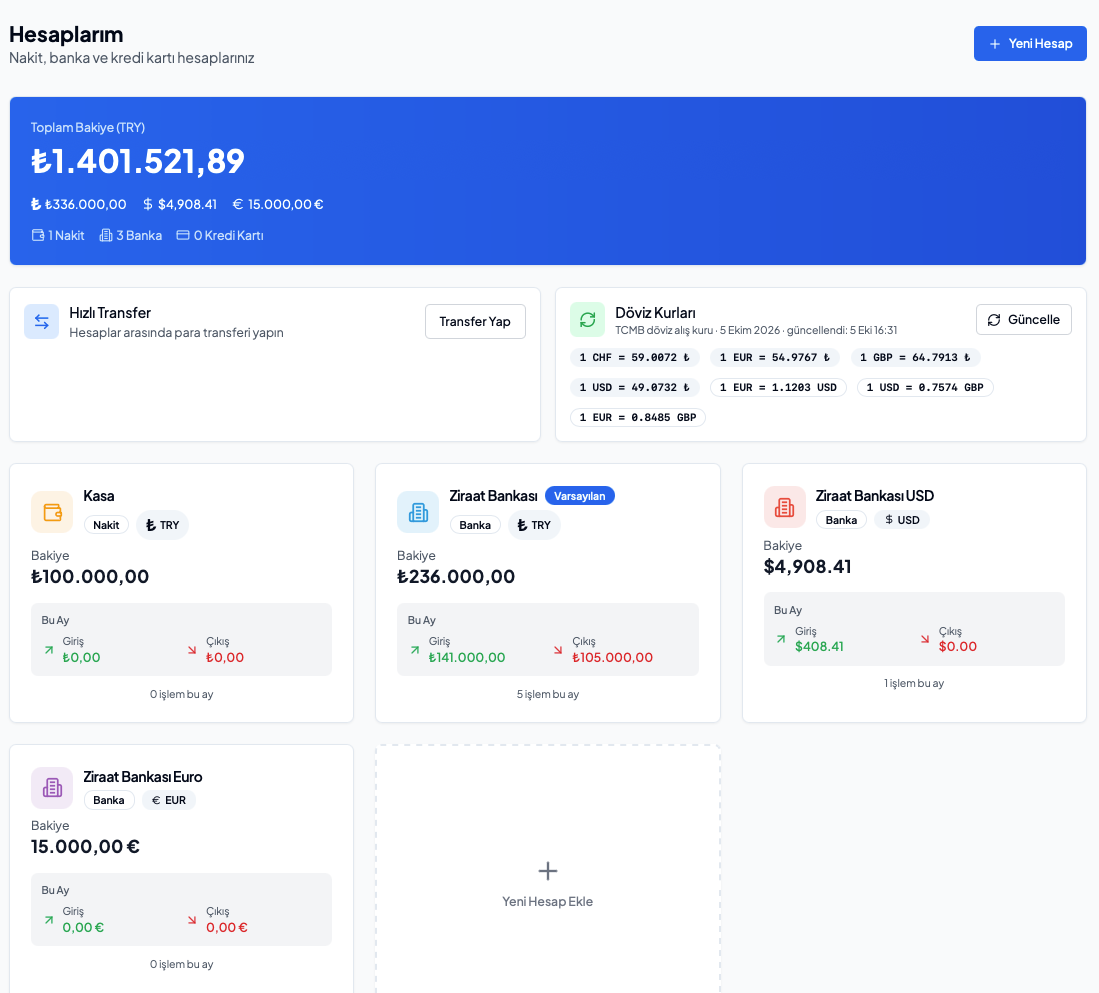
Task: Click the blue bank icon on Ziraat Bankası card
Action: [418, 512]
